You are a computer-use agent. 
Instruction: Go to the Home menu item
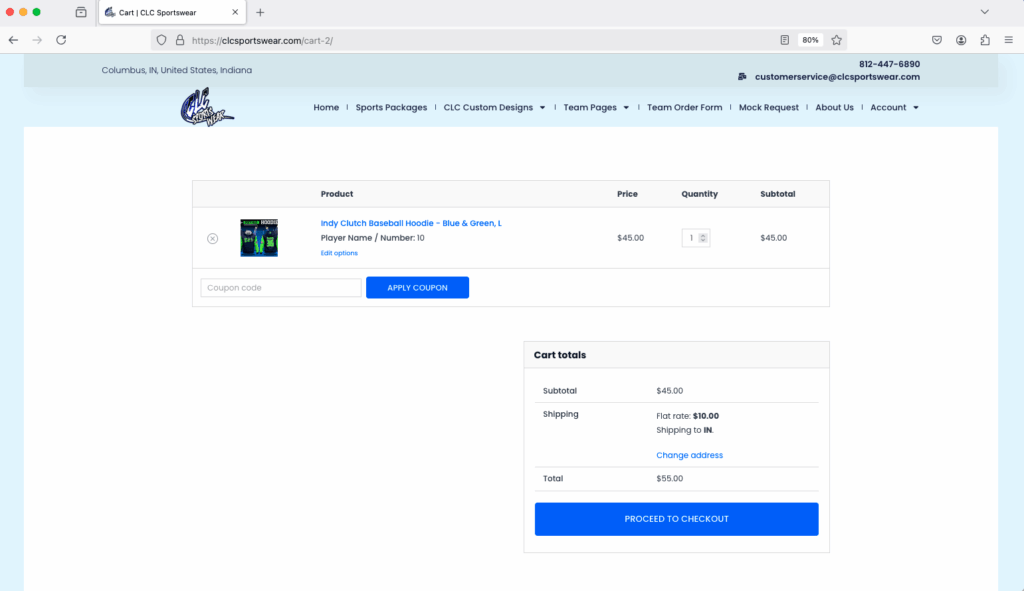tap(326, 107)
